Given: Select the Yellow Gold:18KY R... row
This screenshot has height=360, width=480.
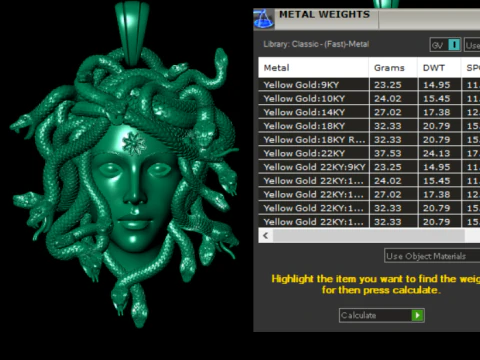Looking at the screenshot, I should (x=369, y=139).
